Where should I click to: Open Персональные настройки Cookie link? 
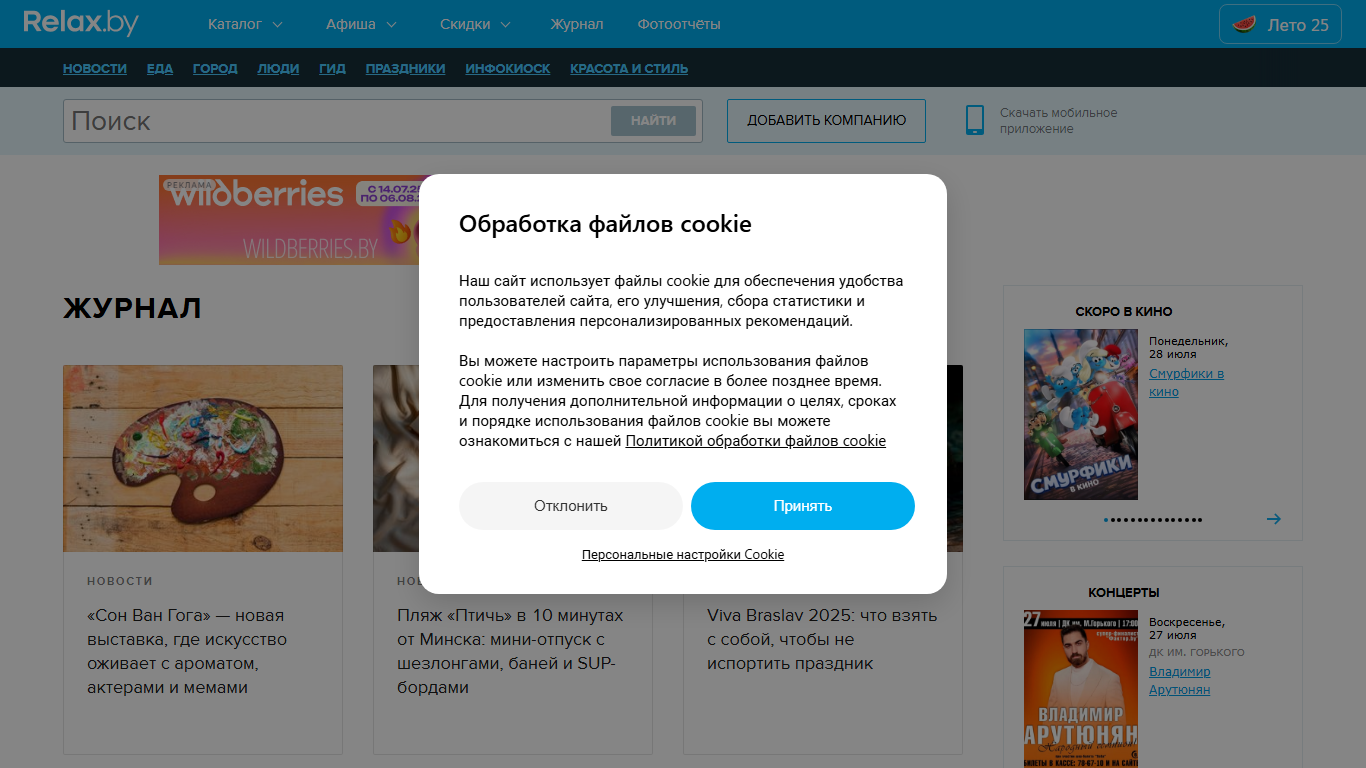point(683,554)
